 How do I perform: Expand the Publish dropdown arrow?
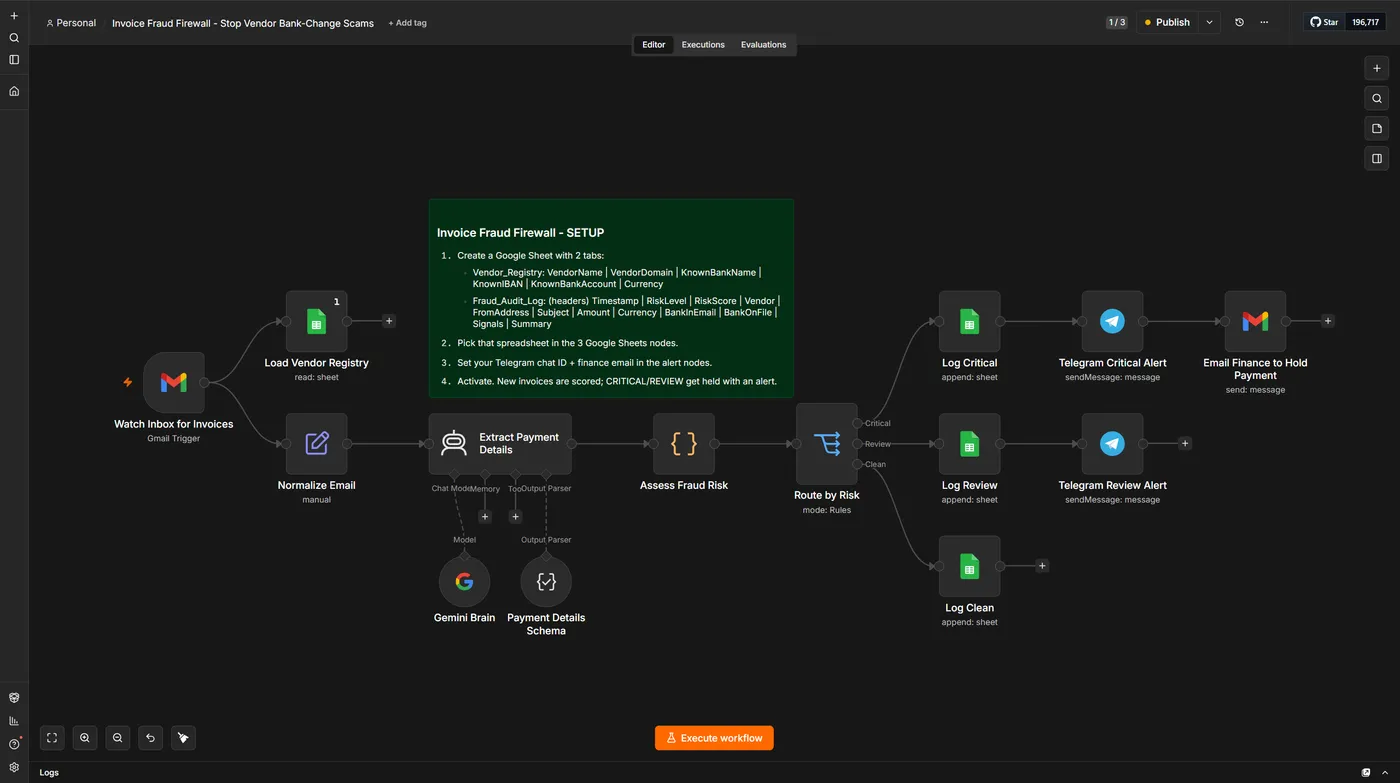[x=1209, y=22]
